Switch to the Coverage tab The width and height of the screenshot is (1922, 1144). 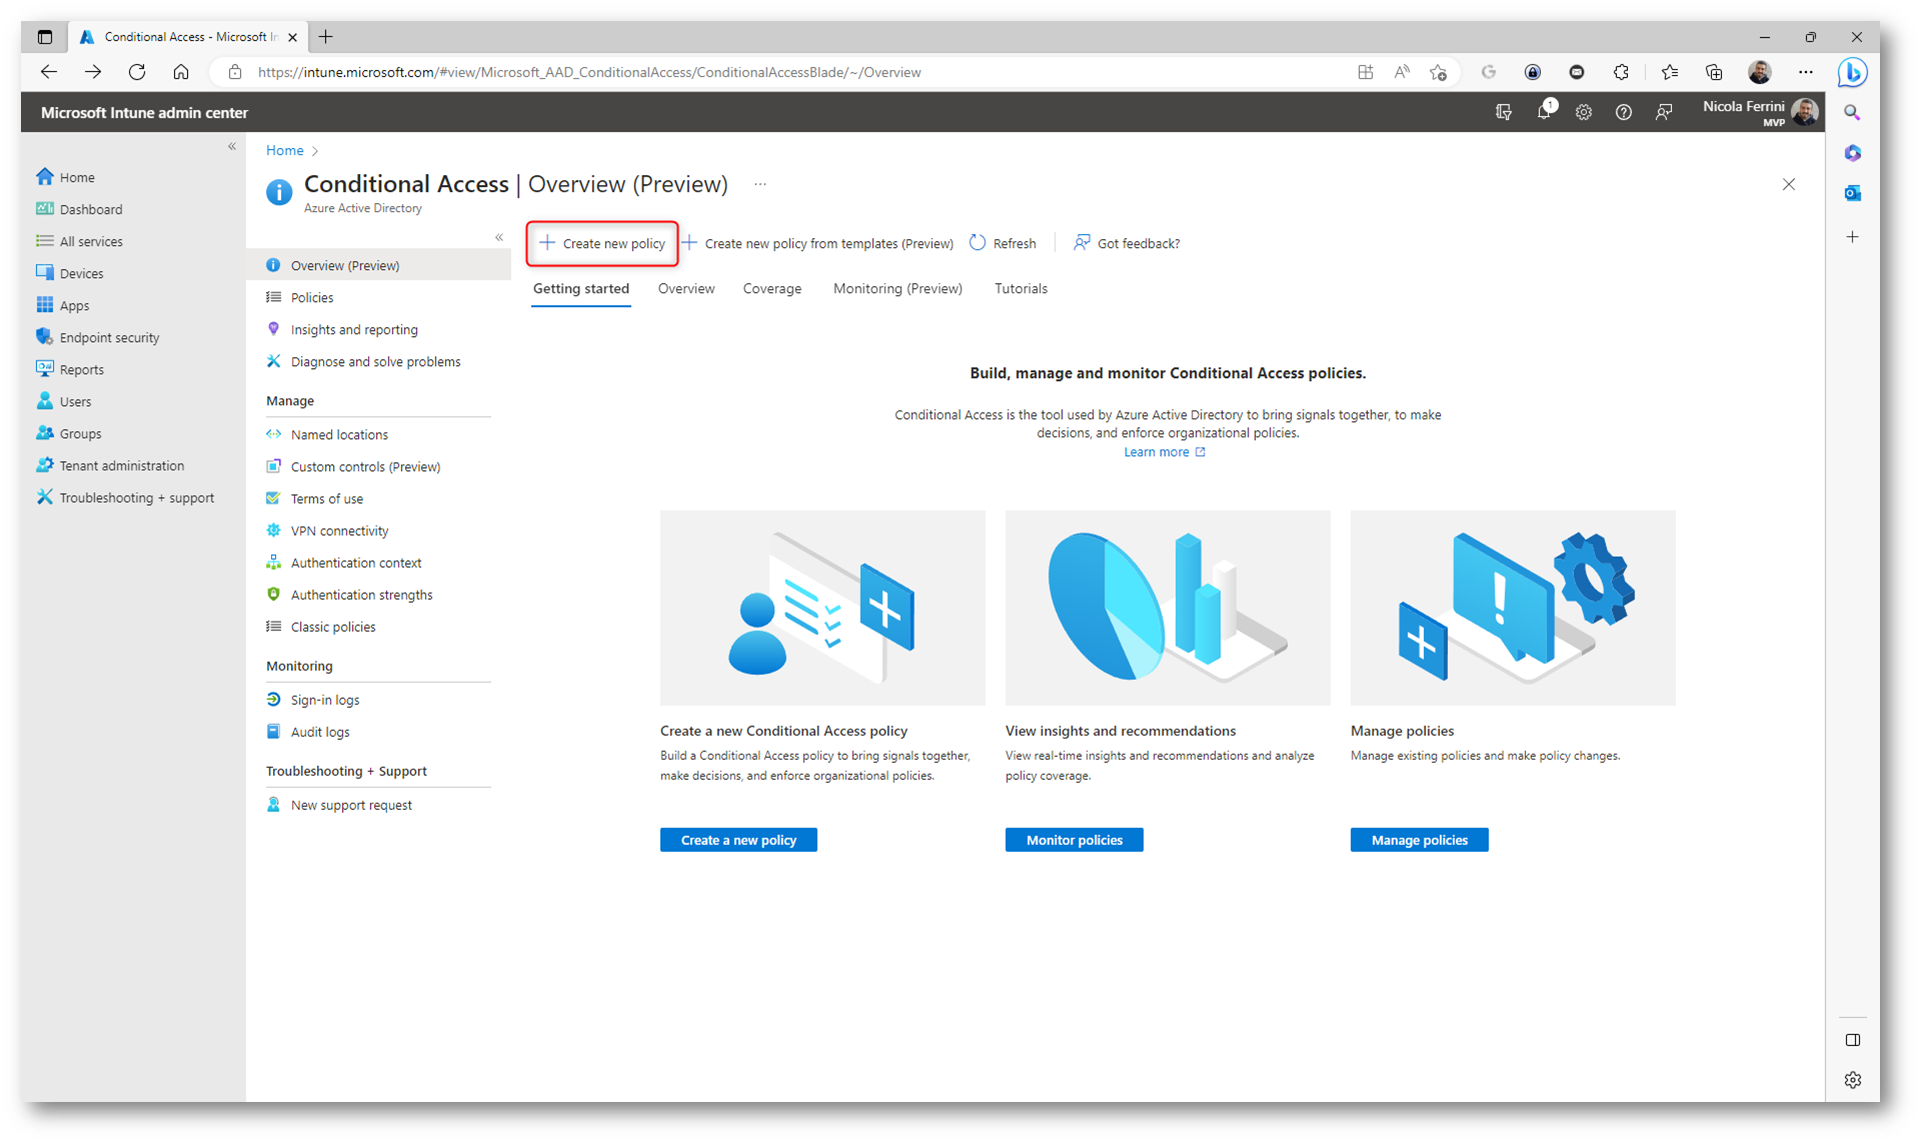771,289
